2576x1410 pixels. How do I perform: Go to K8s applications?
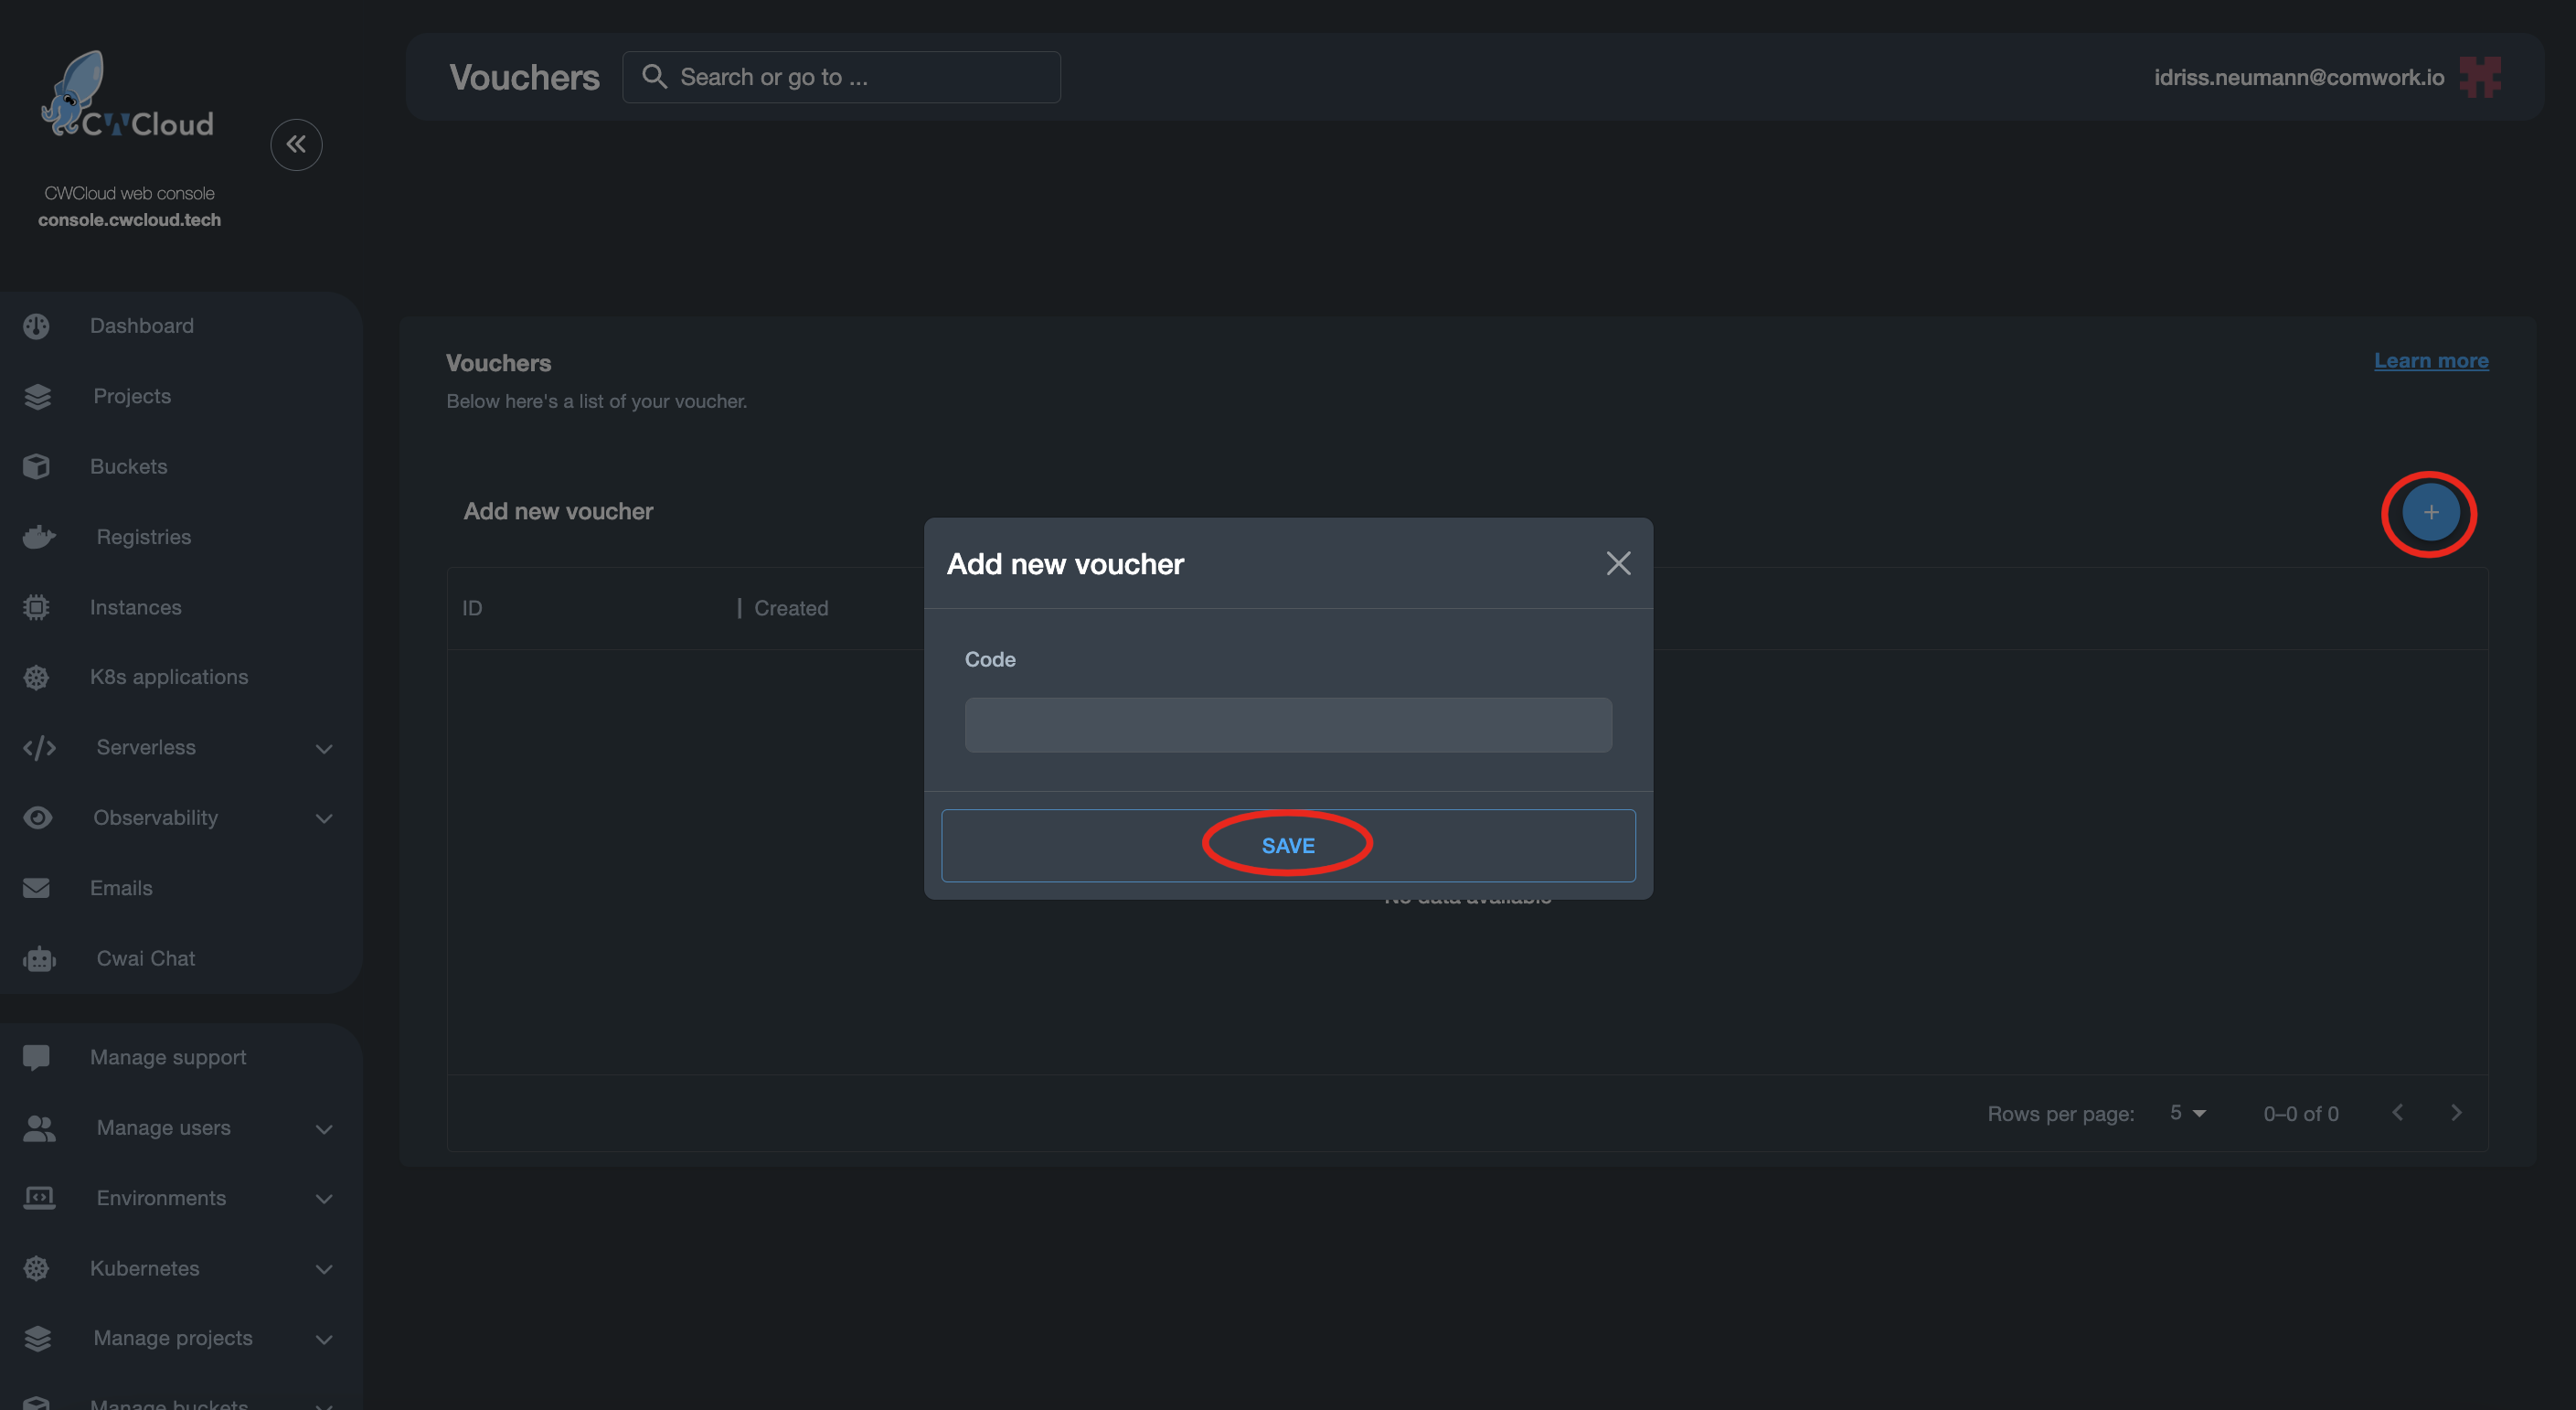(168, 677)
